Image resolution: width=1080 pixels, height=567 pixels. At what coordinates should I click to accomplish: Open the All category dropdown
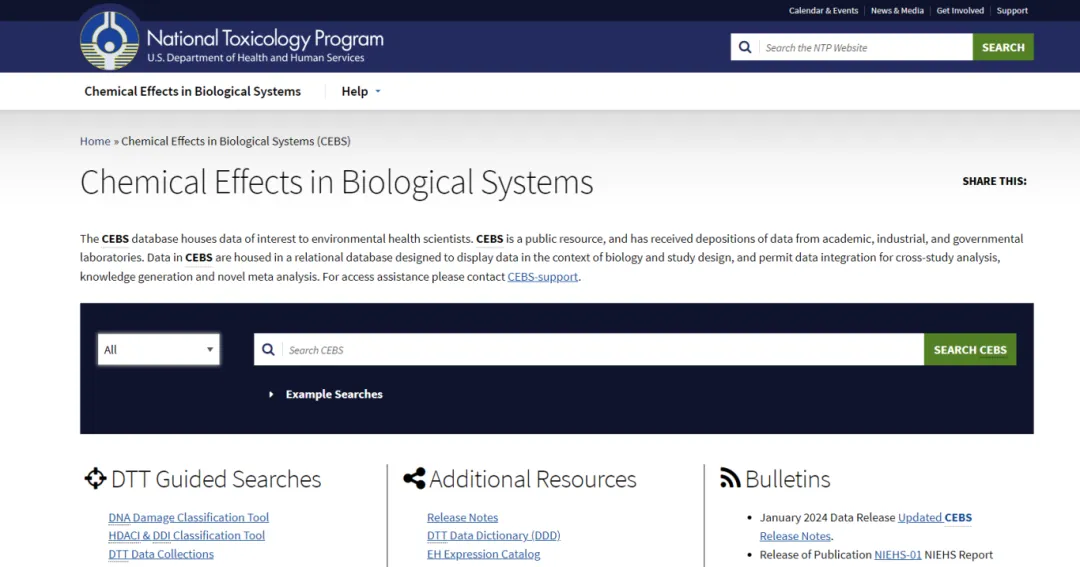point(158,349)
